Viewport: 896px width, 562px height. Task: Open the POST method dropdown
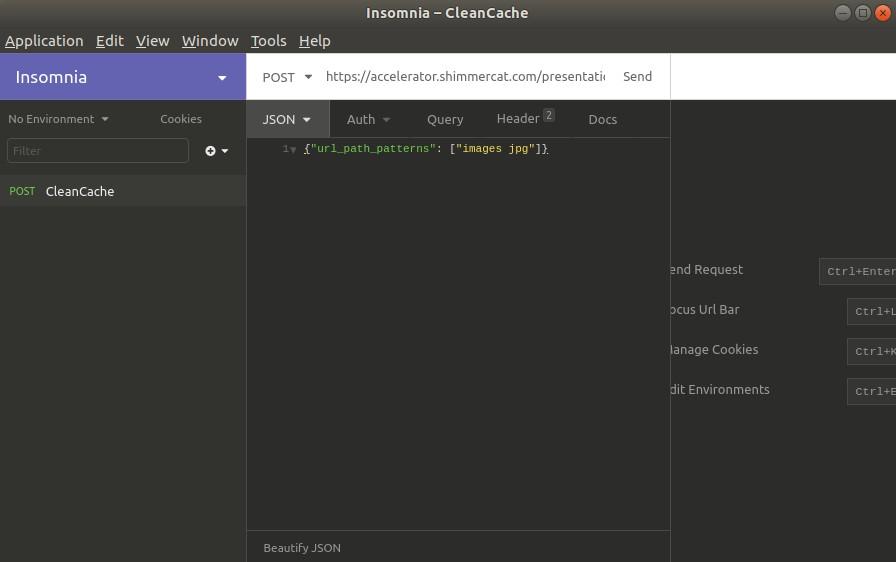[x=287, y=77]
